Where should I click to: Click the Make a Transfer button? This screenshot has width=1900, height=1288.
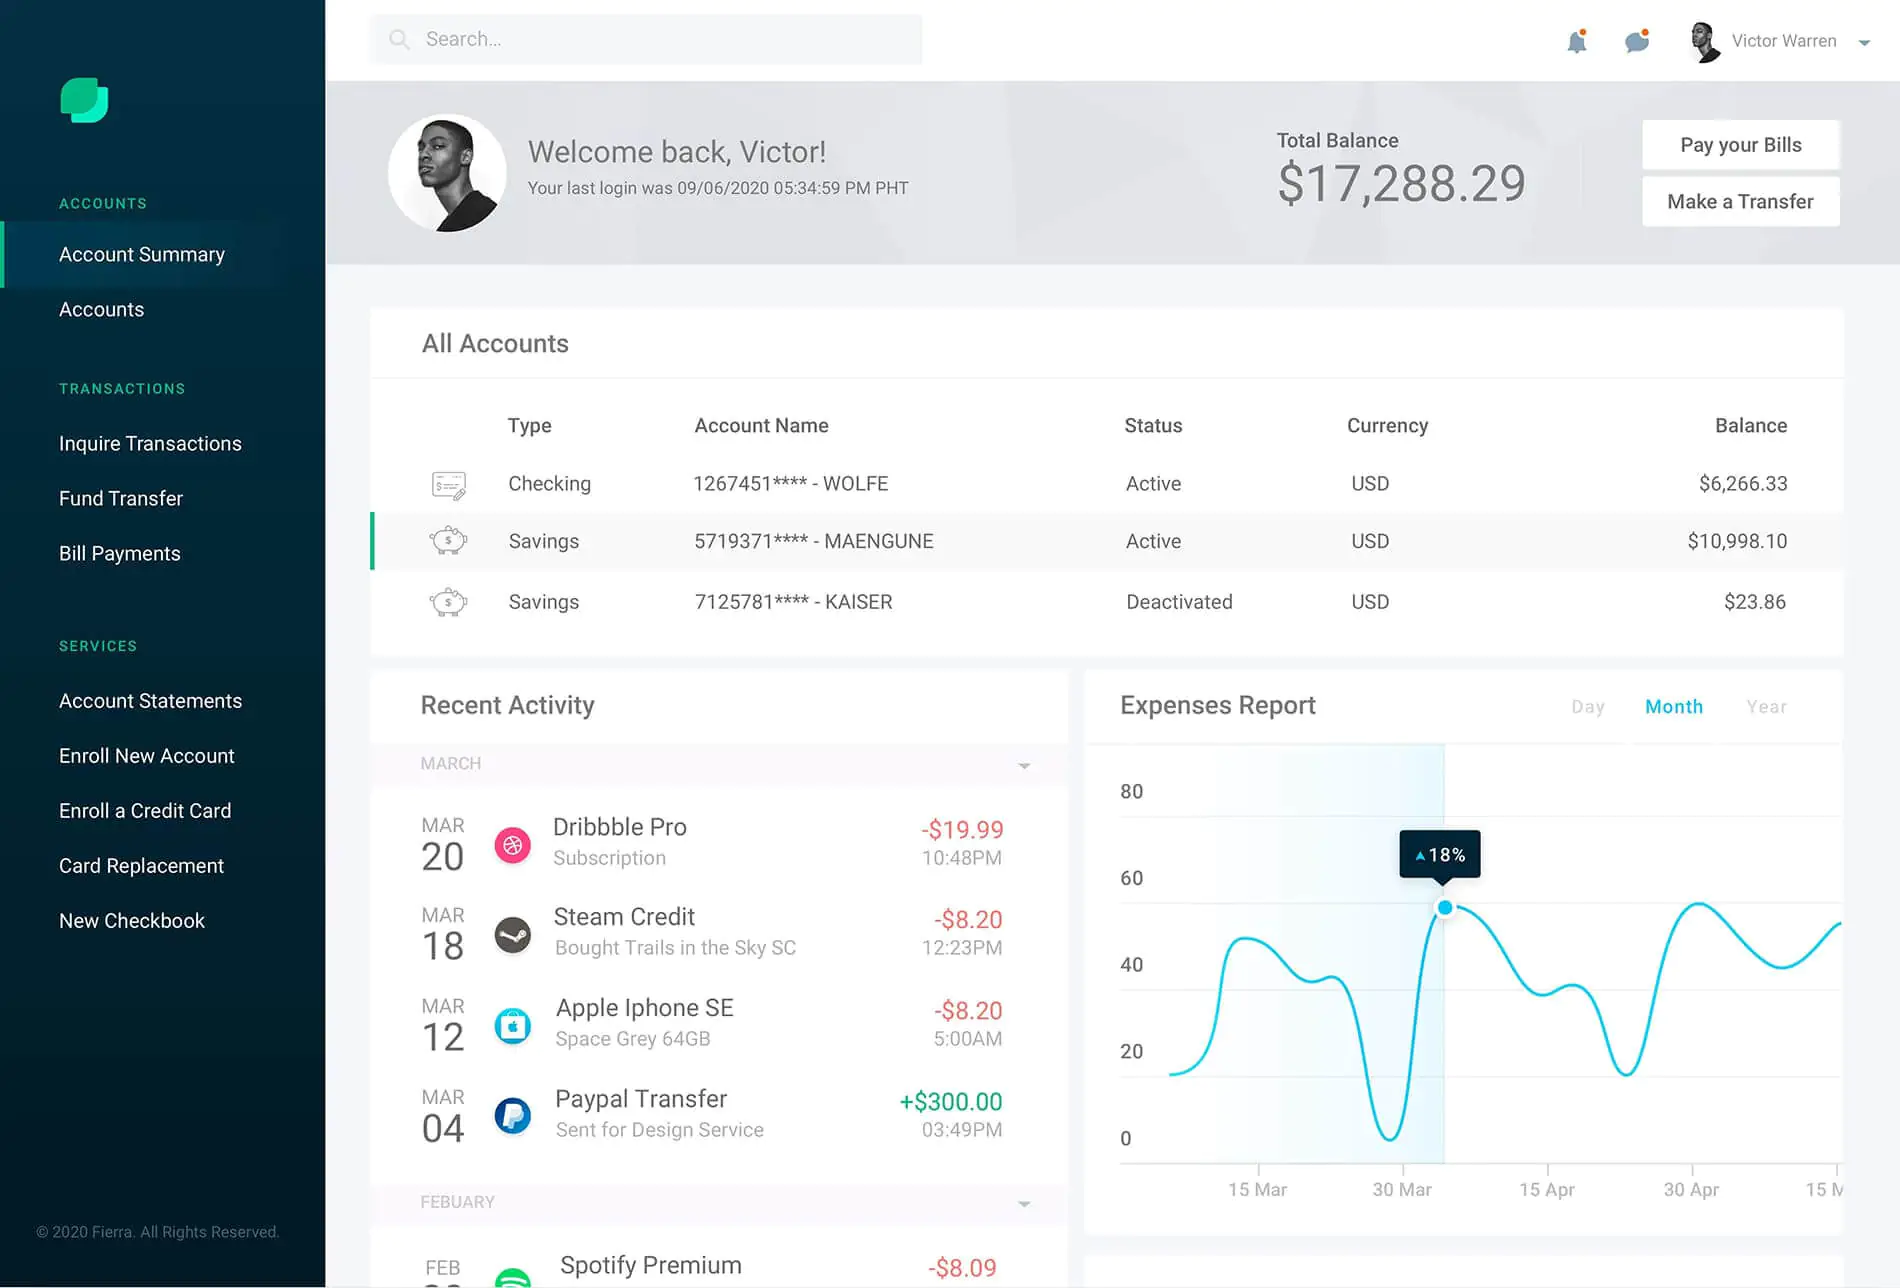[1740, 201]
